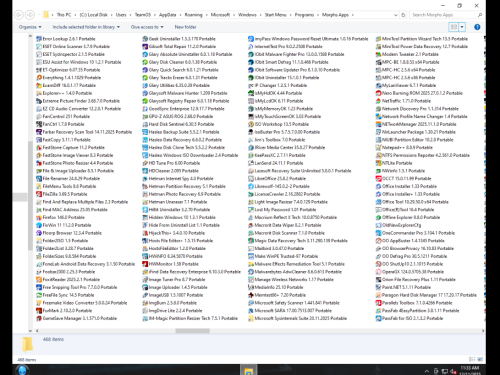Open 'Include selected folder in library' dropdown
This screenshot has height=375, width=500.
86,27
